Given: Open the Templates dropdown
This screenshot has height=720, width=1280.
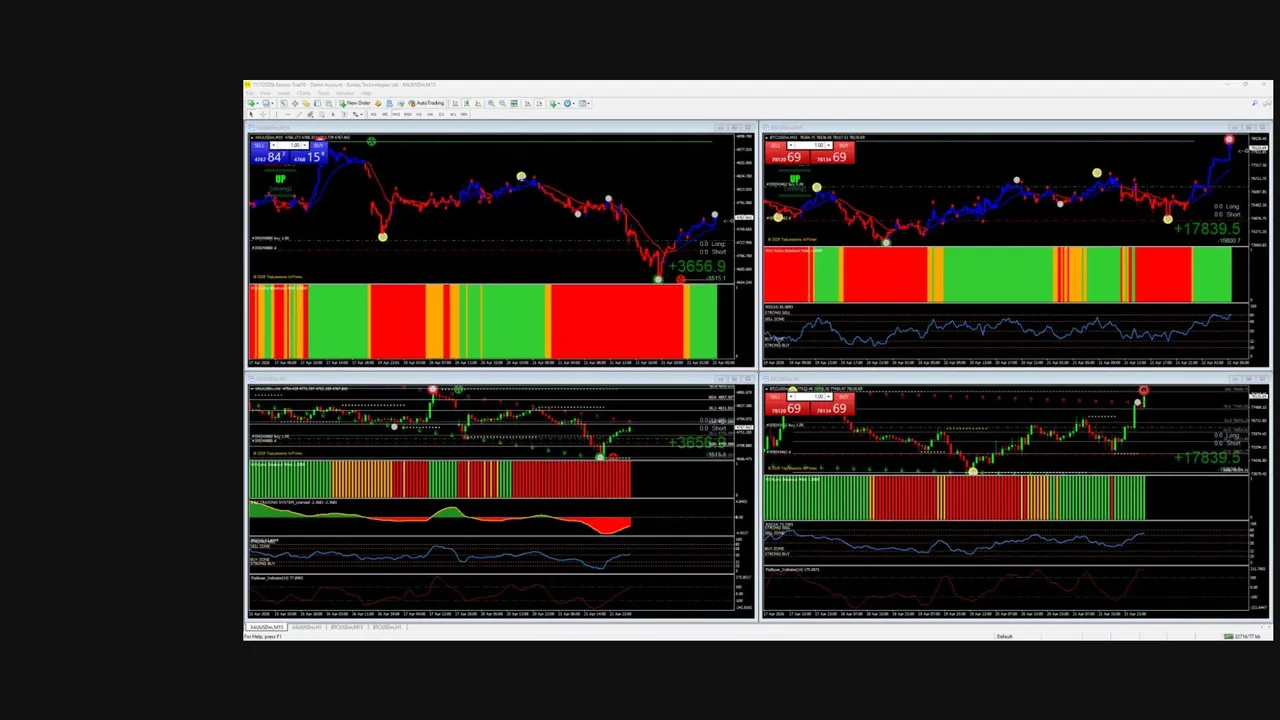Looking at the screenshot, I should click(x=586, y=103).
